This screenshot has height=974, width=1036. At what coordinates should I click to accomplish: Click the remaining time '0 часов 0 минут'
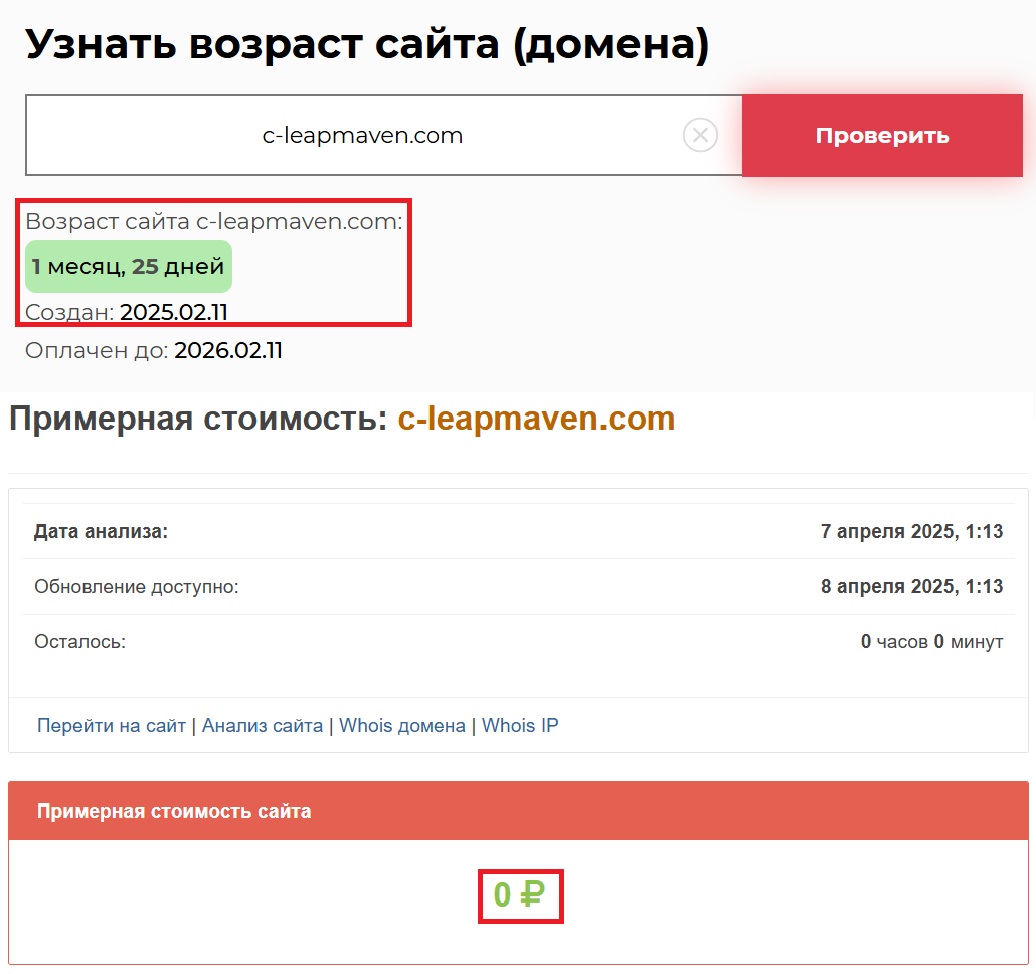(931, 642)
